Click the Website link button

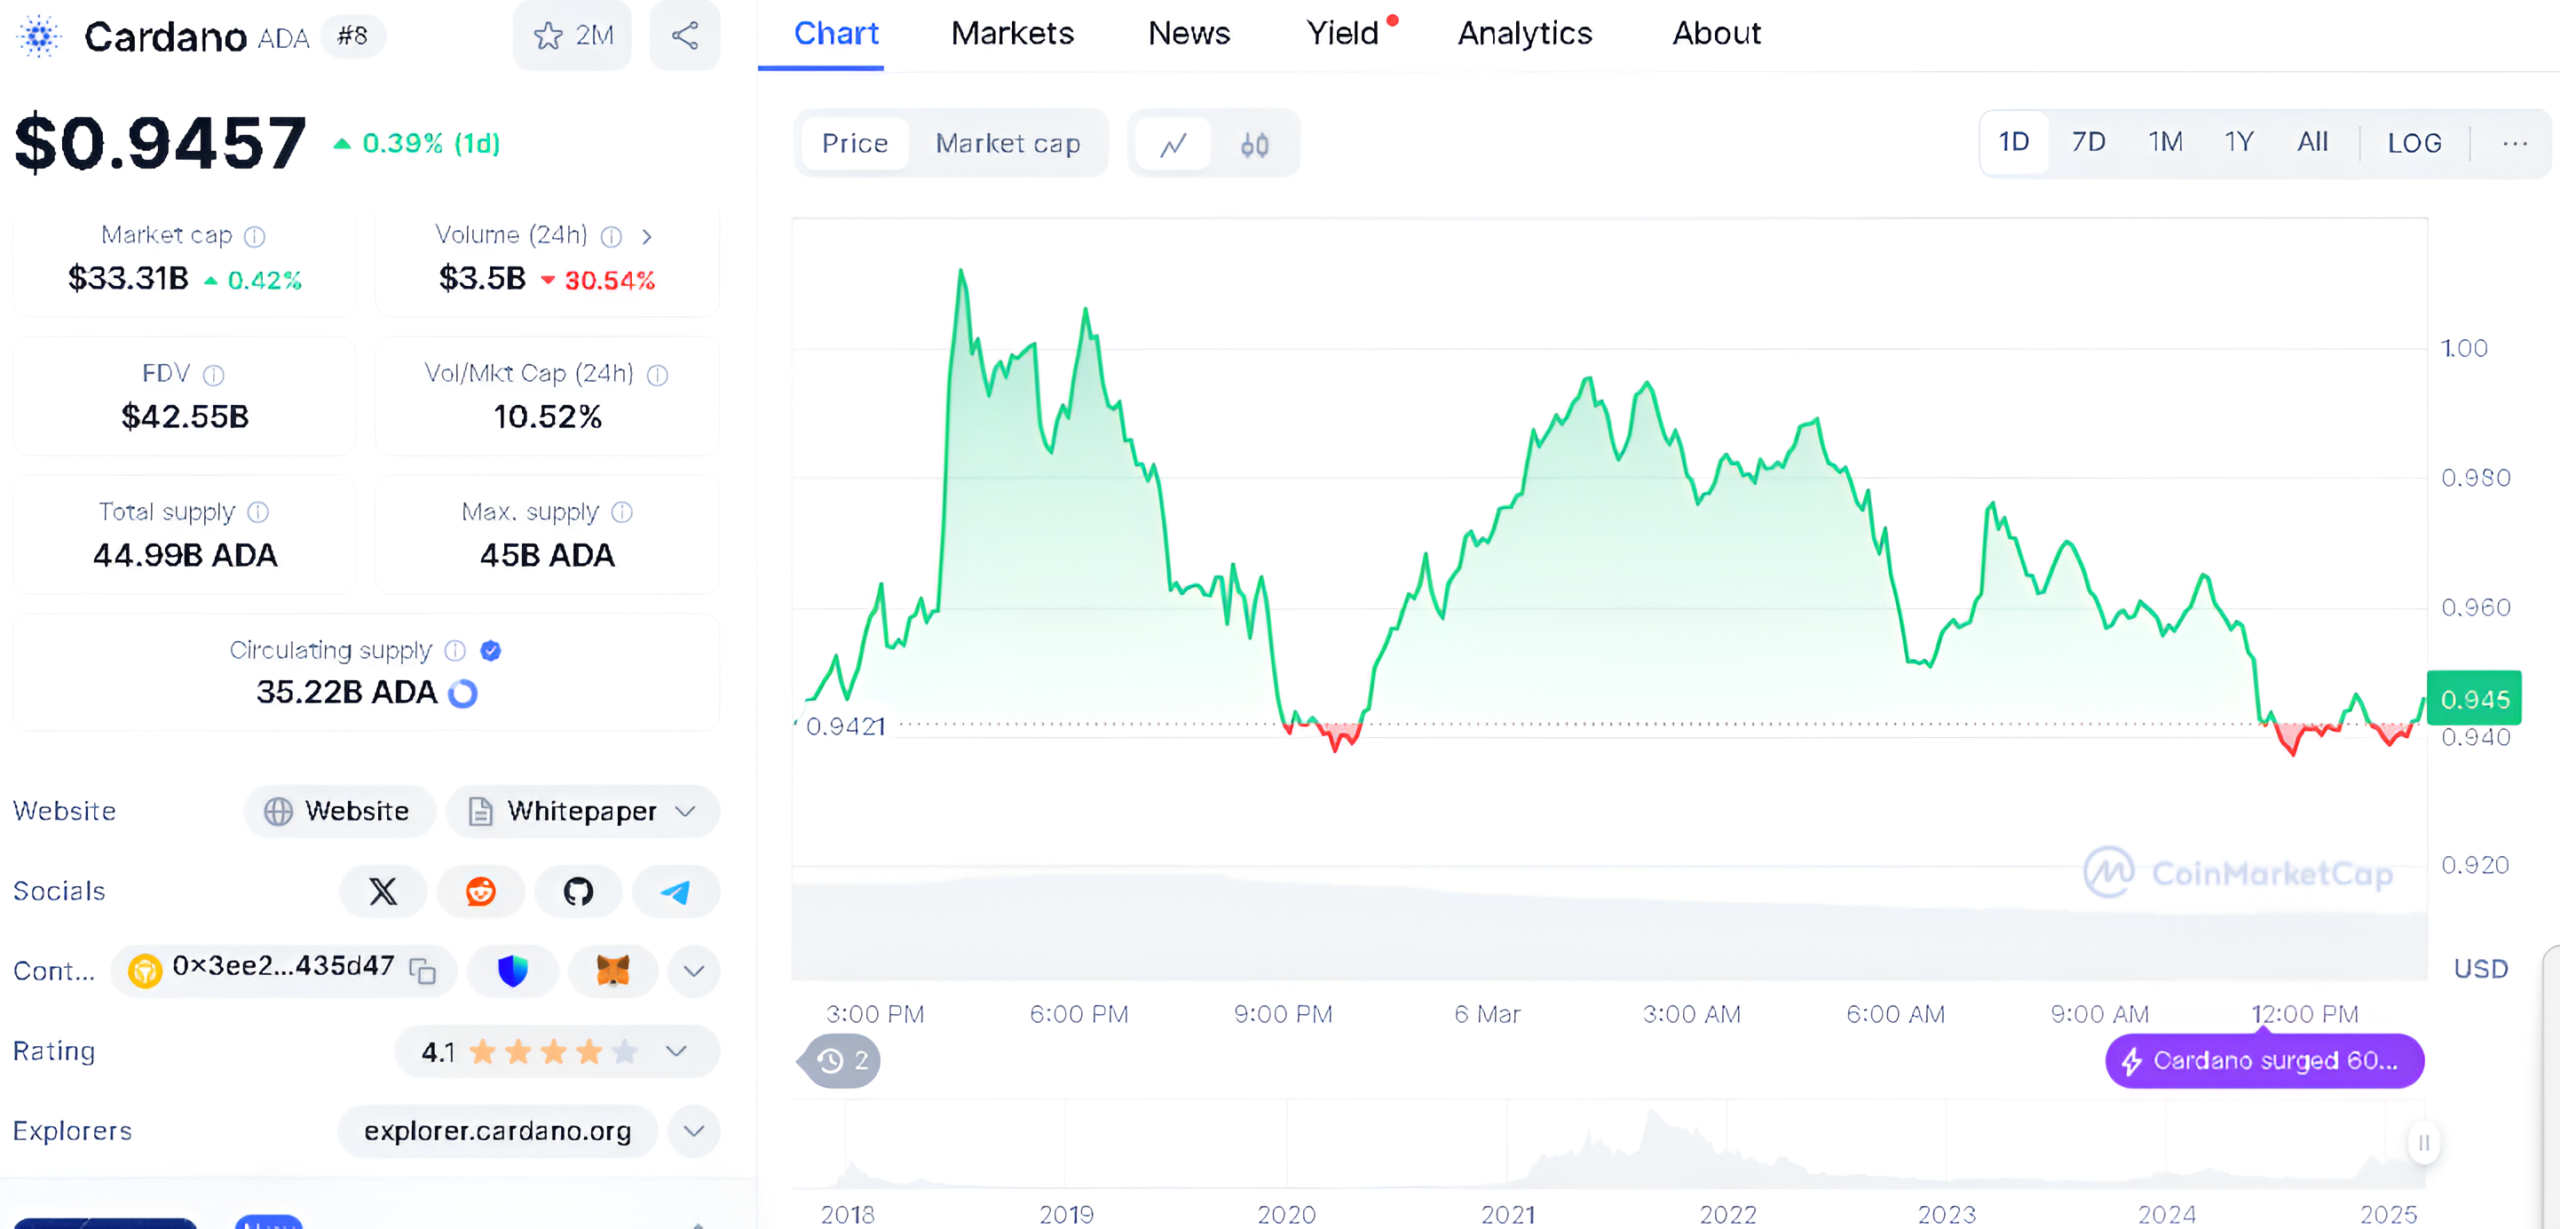pos(338,811)
